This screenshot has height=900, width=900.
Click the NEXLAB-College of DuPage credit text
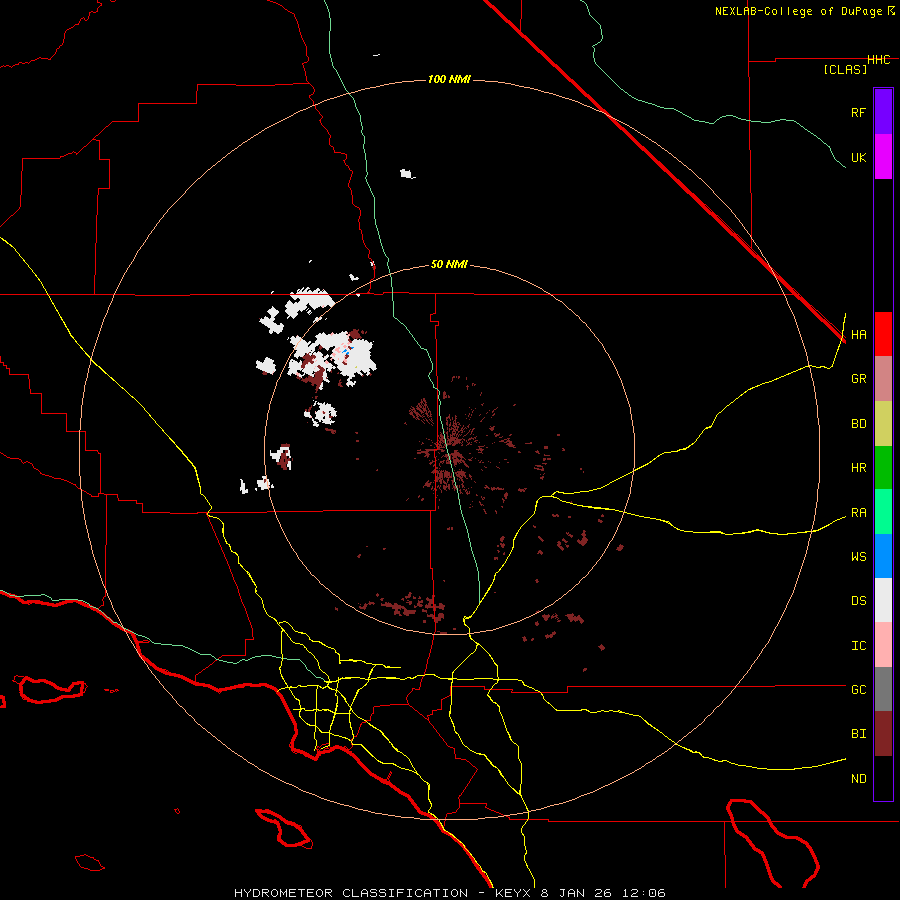pos(799,11)
